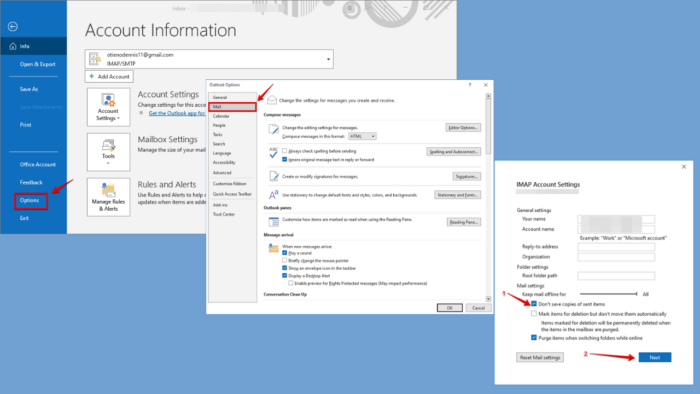The height and width of the screenshot is (394, 700).
Task: Click the Info home icon in sidebar
Action: 12,46
